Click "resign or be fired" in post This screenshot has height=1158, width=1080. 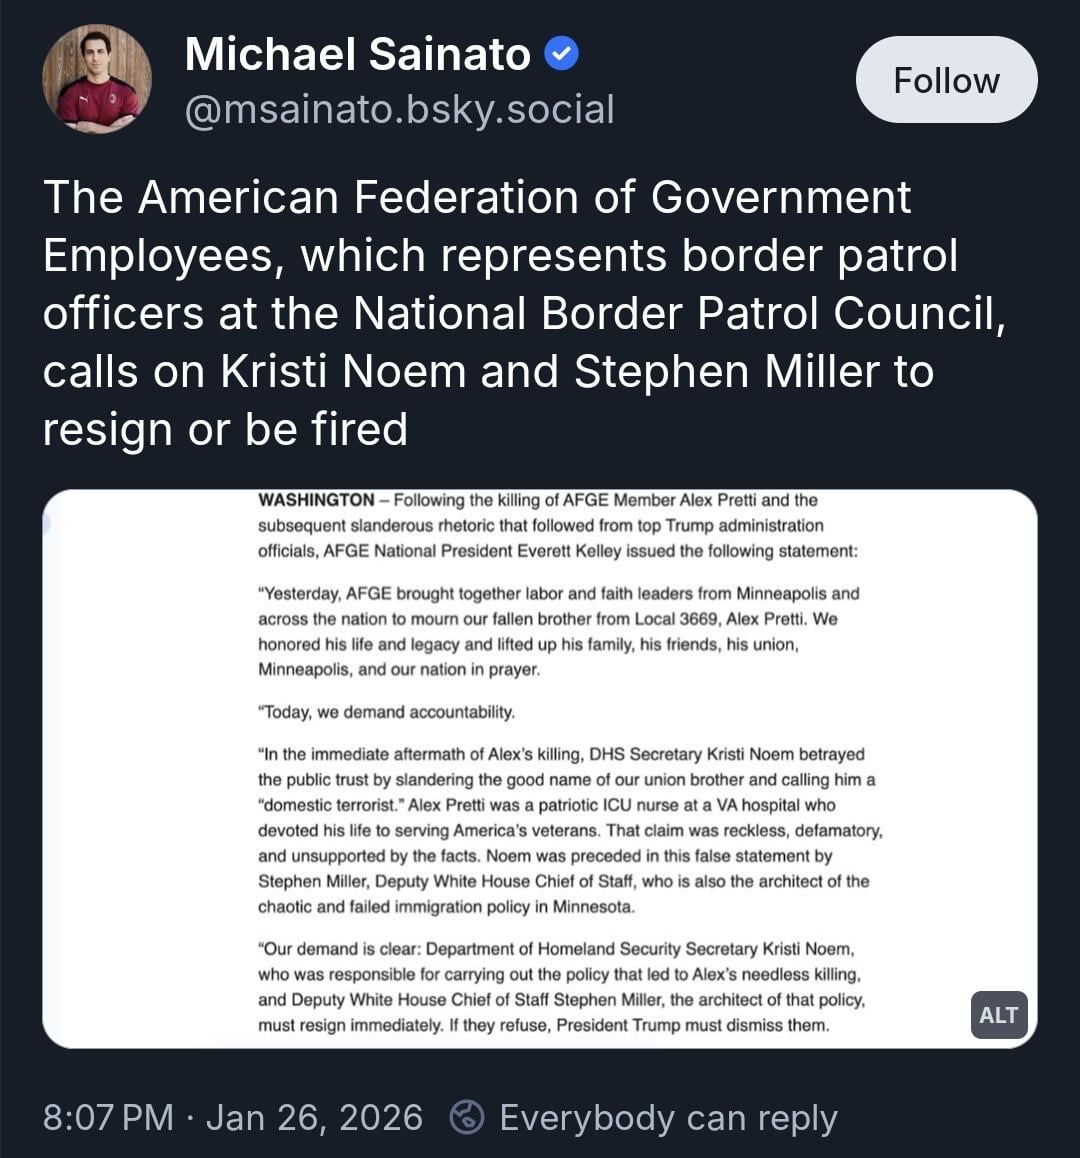point(225,430)
